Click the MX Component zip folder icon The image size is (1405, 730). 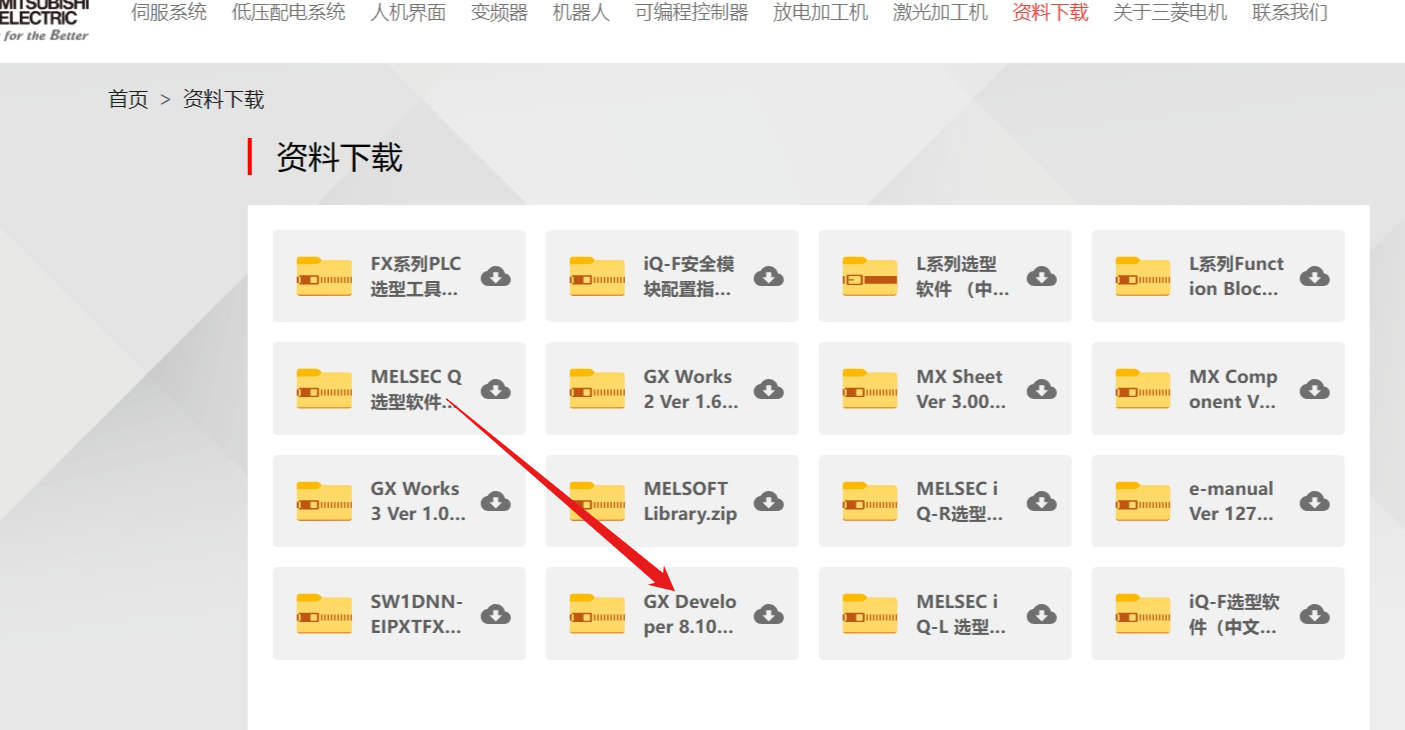(x=1143, y=389)
